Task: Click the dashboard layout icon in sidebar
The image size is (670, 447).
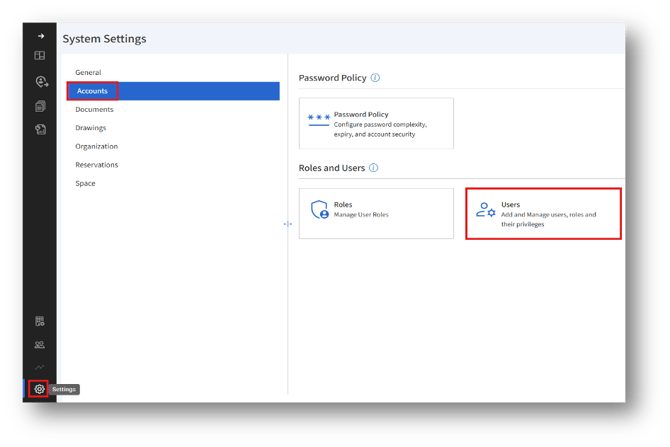Action: pyautogui.click(x=40, y=56)
